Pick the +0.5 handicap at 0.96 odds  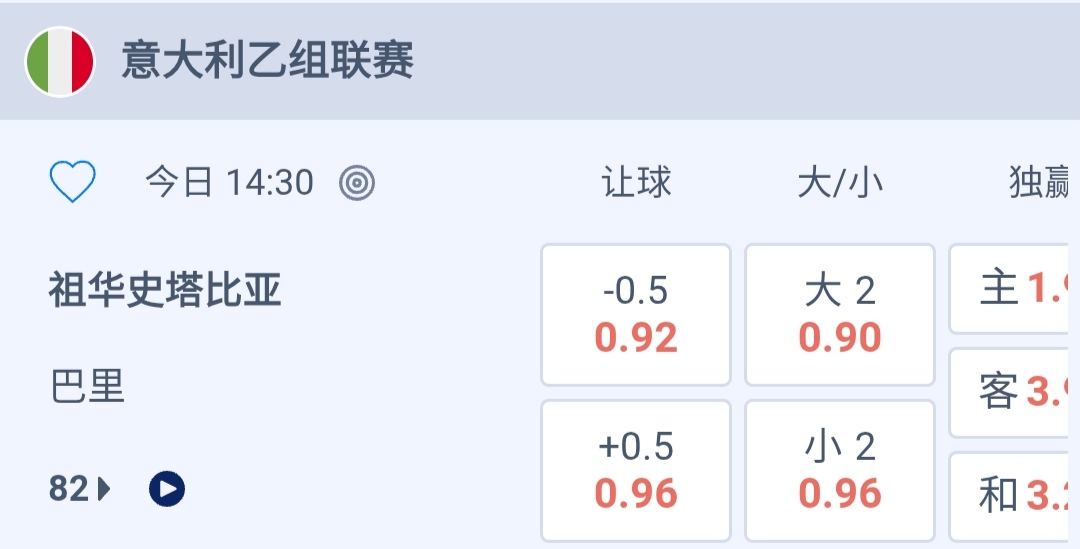click(636, 470)
